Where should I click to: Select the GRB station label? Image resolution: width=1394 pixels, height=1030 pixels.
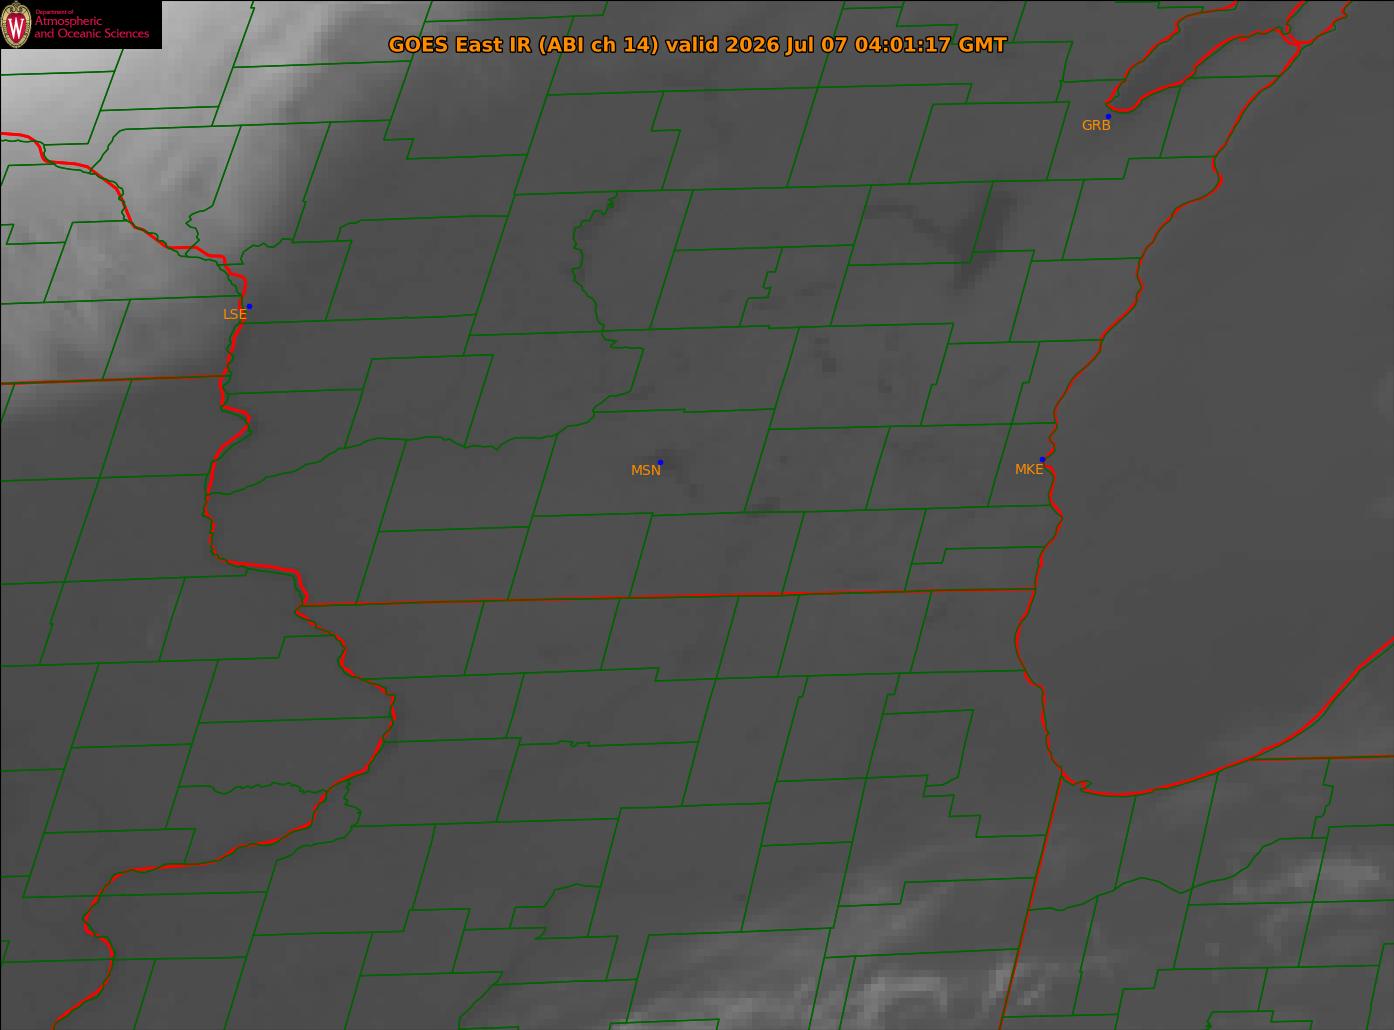coord(1096,126)
